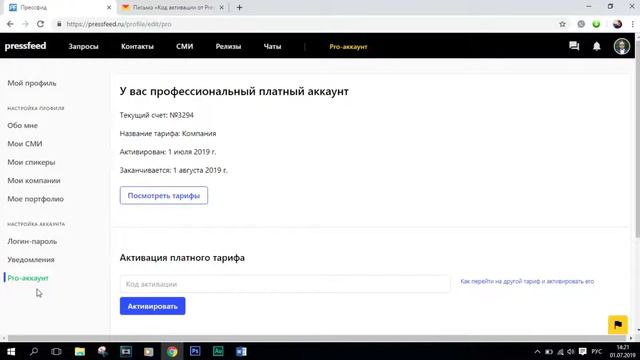Open Обо мне in the sidebar

22,125
